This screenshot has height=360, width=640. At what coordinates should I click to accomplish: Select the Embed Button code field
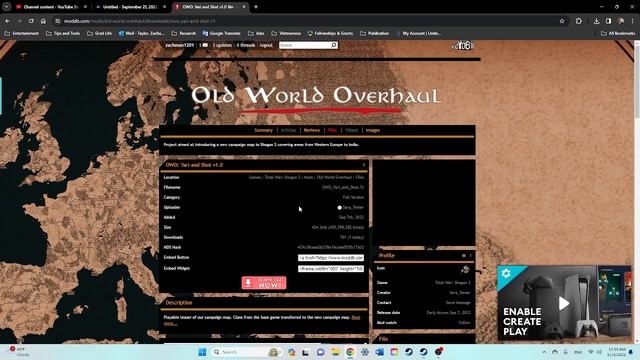tap(331, 258)
